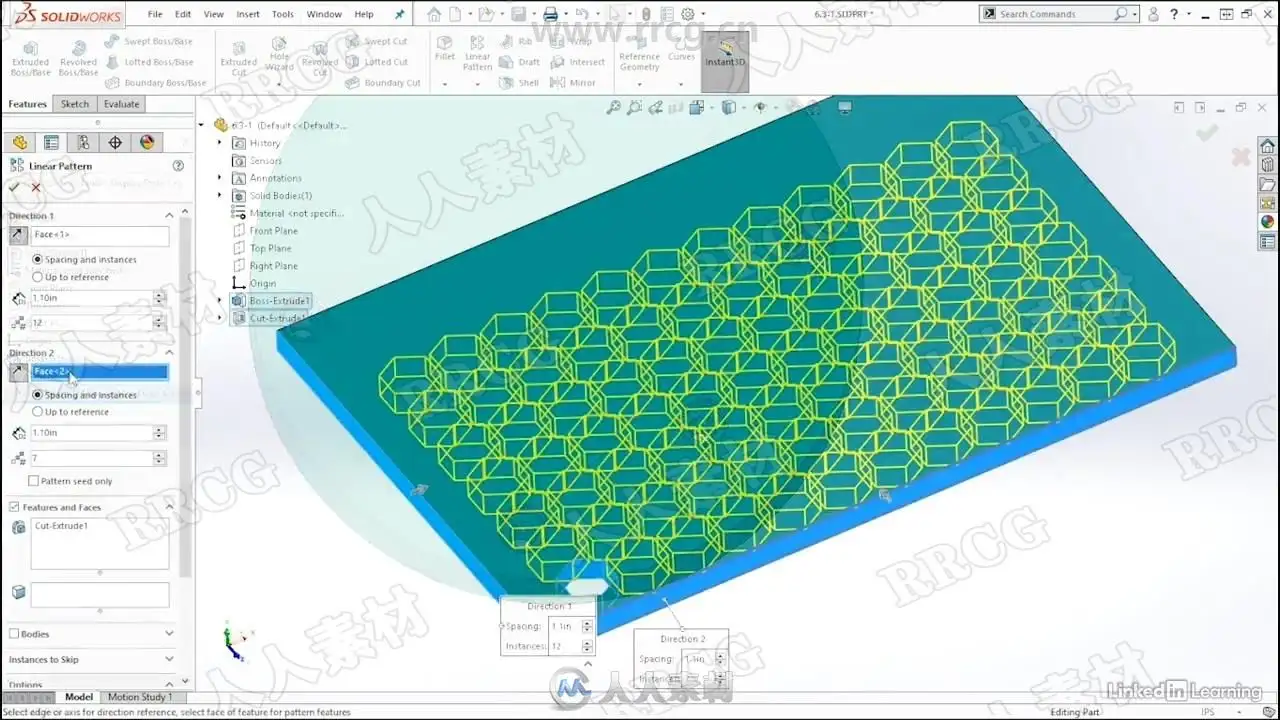1280x720 pixels.
Task: Switch to the Sketch tab
Action: point(75,104)
